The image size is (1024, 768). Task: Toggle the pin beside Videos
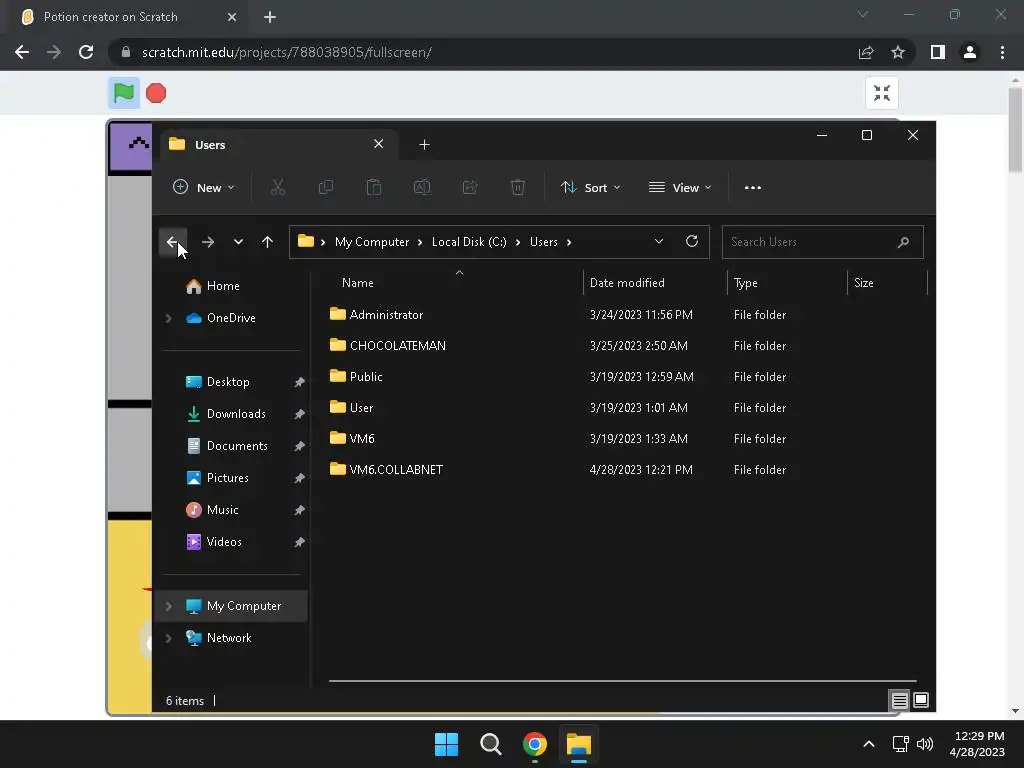[299, 542]
